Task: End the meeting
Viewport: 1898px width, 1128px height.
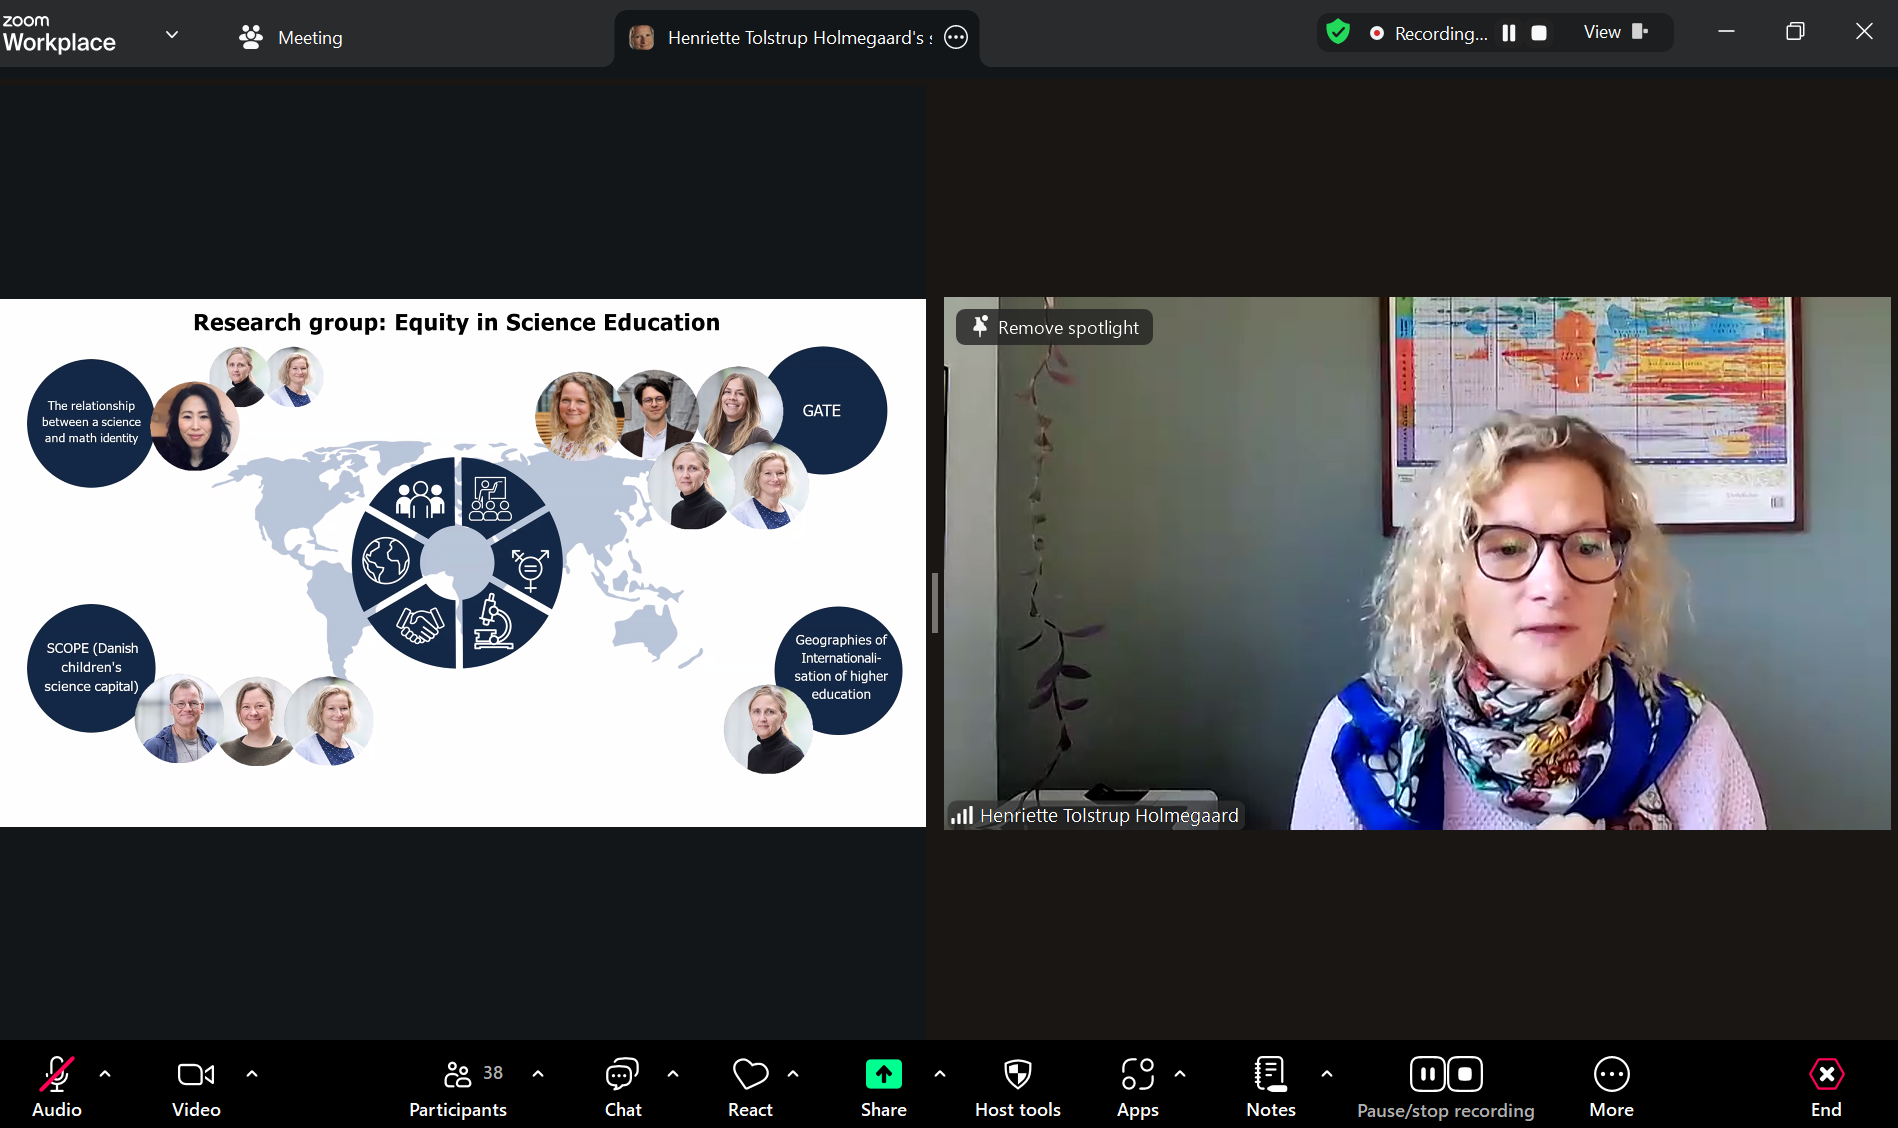Action: [1826, 1085]
